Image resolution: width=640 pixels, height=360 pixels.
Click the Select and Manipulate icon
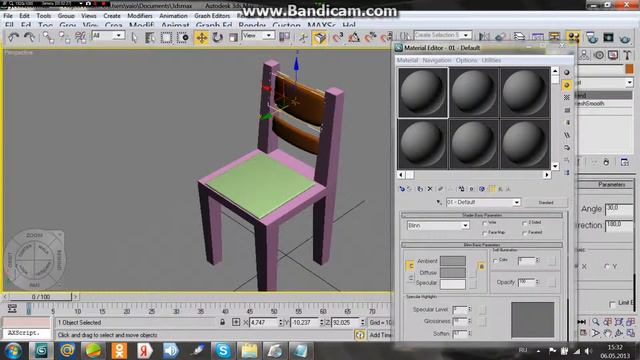point(303,38)
